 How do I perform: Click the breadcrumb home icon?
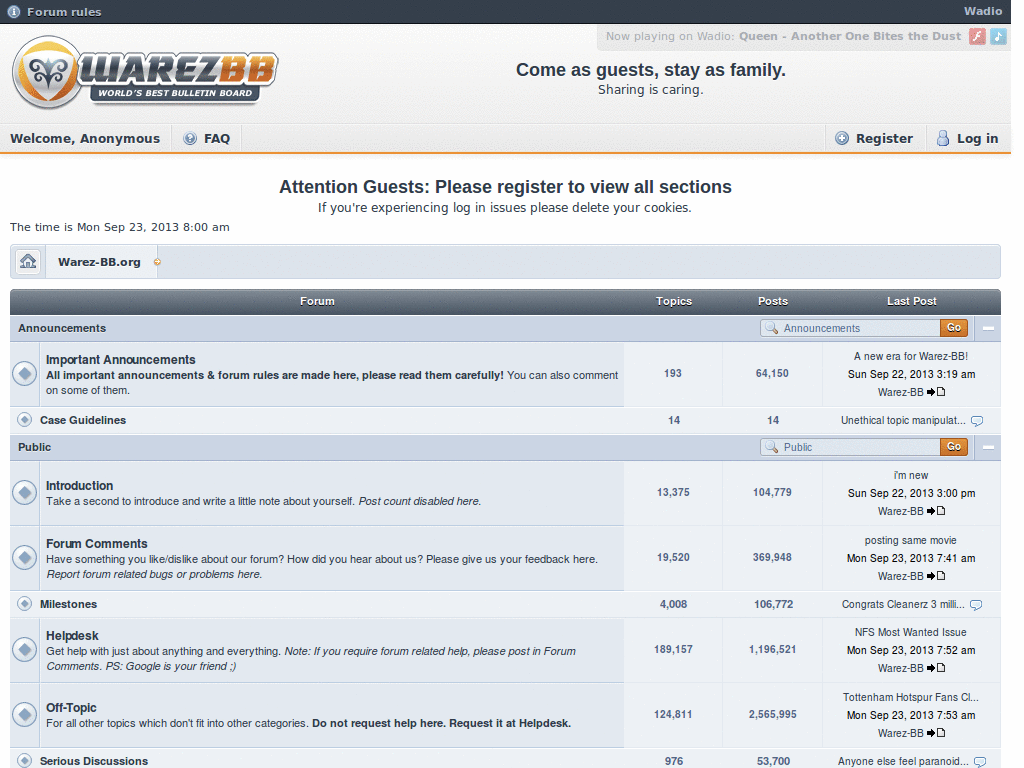click(27, 261)
